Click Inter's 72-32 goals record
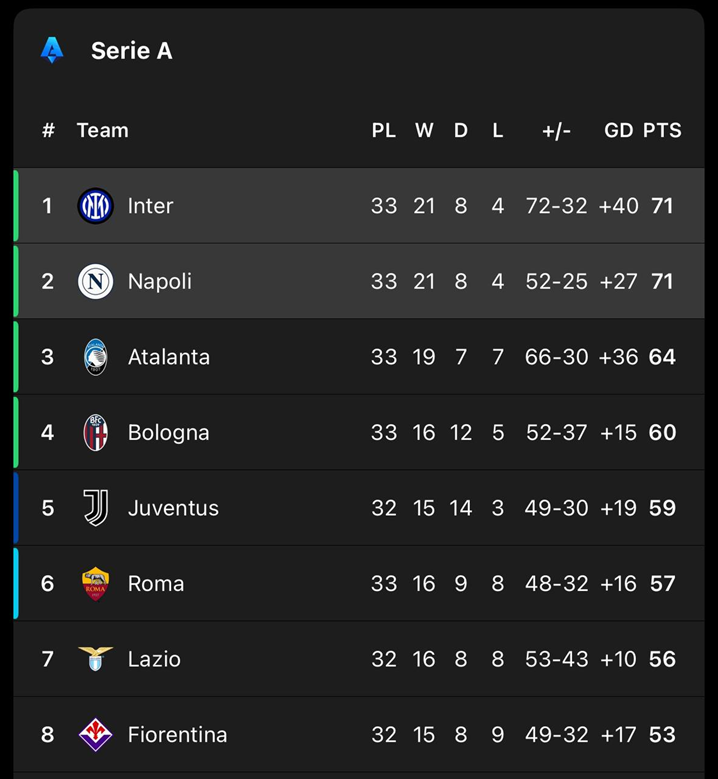The width and height of the screenshot is (718, 779). click(x=556, y=206)
